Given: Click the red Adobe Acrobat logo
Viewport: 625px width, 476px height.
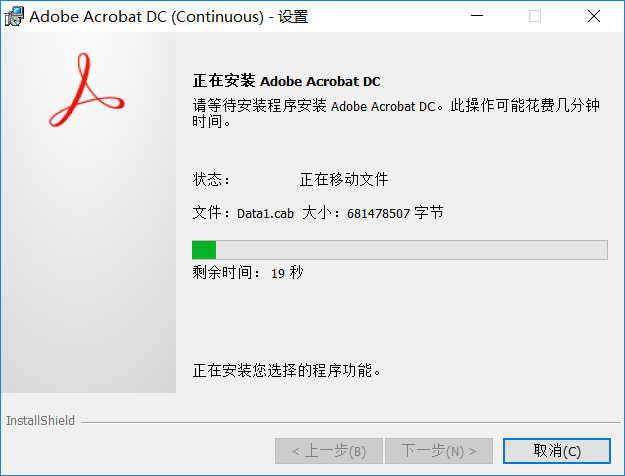Looking at the screenshot, I should 86,90.
